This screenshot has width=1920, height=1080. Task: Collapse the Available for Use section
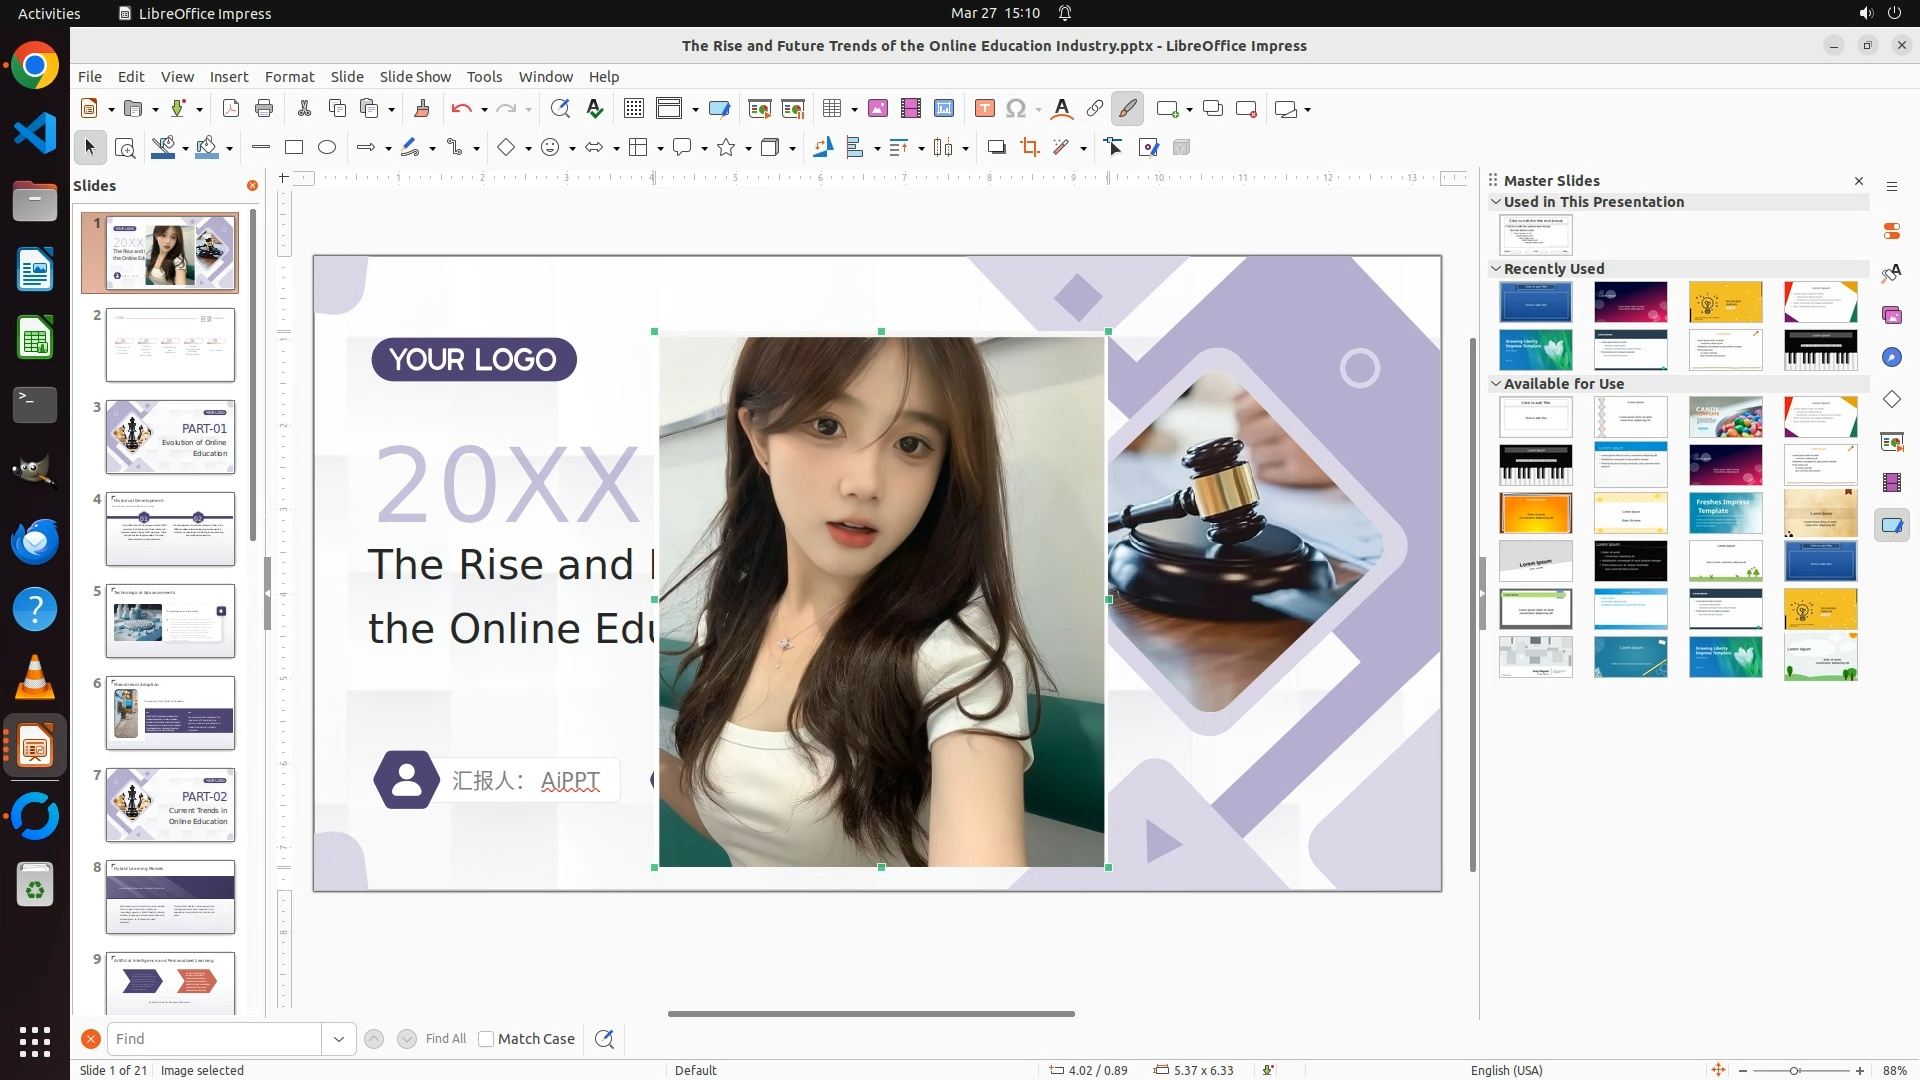point(1496,384)
